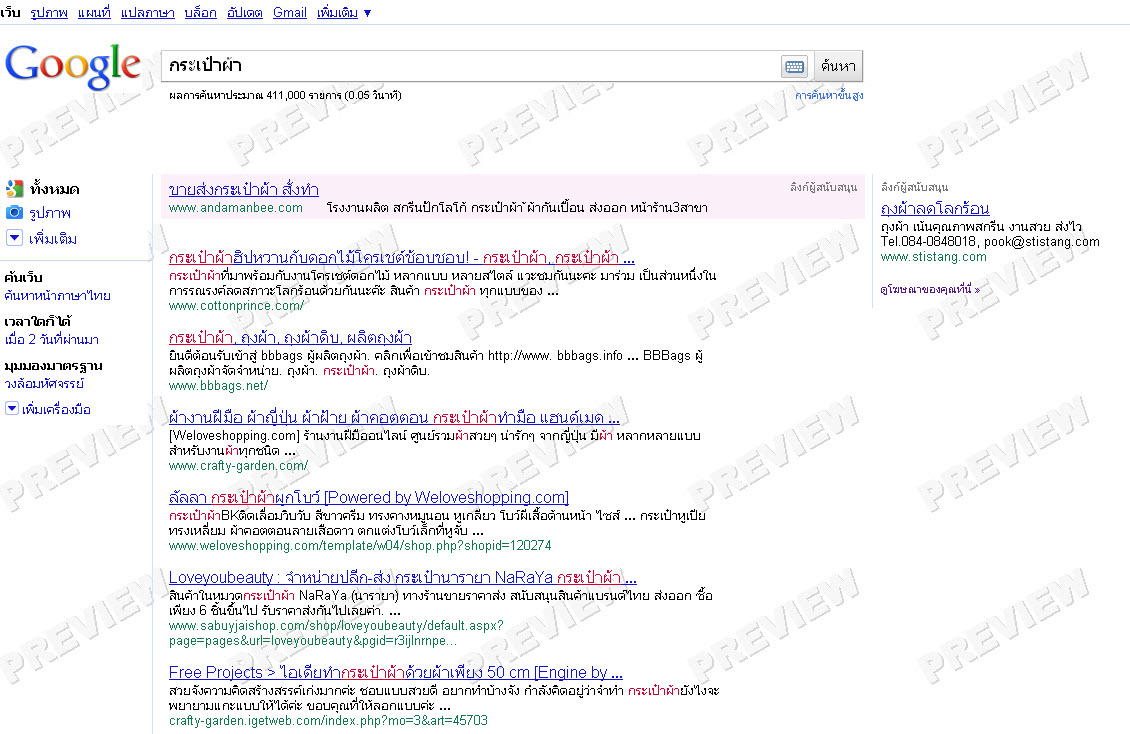This screenshot has height=734, width=1130.
Task: Open การค้นหาขั้นสูง advanced search link
Action: point(829,95)
